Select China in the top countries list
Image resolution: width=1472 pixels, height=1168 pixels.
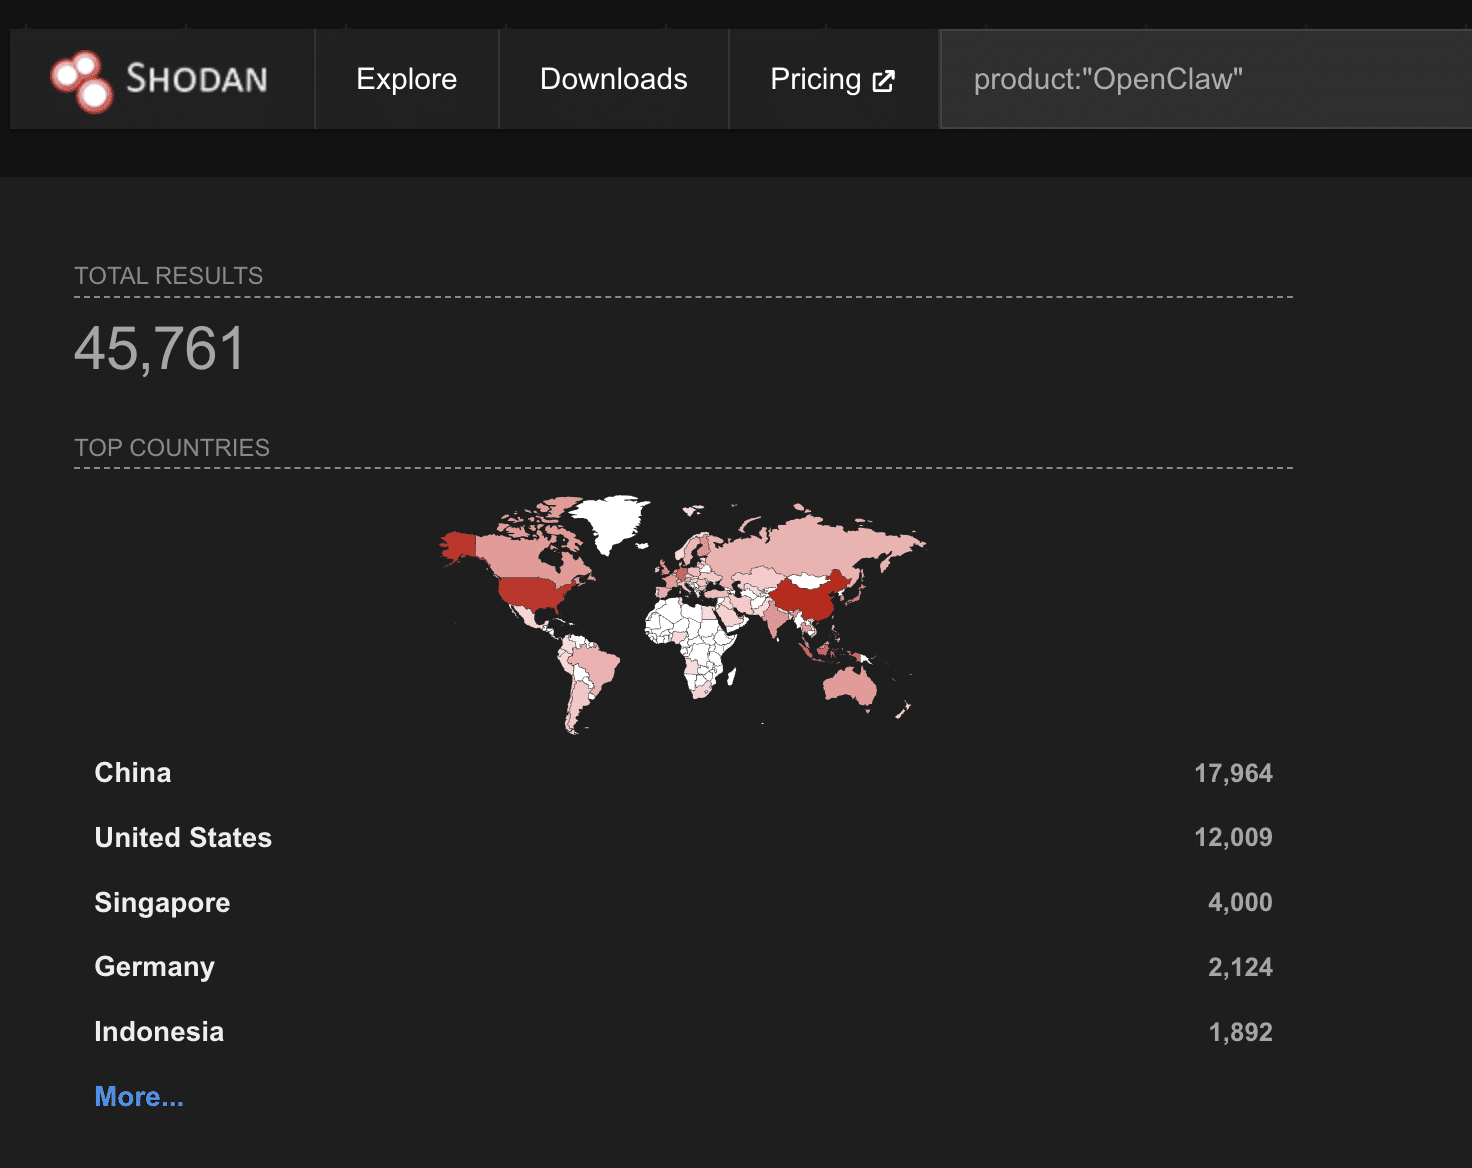coord(133,773)
